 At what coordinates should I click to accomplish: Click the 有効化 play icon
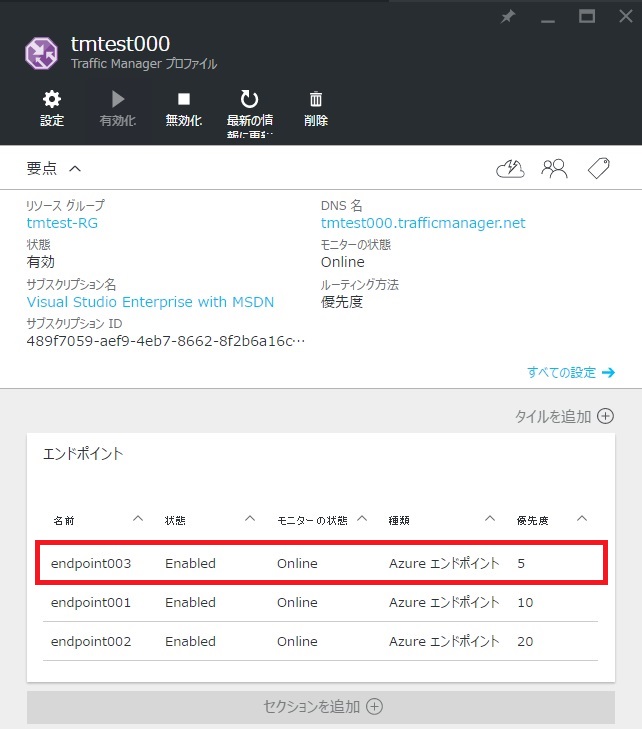click(x=118, y=99)
